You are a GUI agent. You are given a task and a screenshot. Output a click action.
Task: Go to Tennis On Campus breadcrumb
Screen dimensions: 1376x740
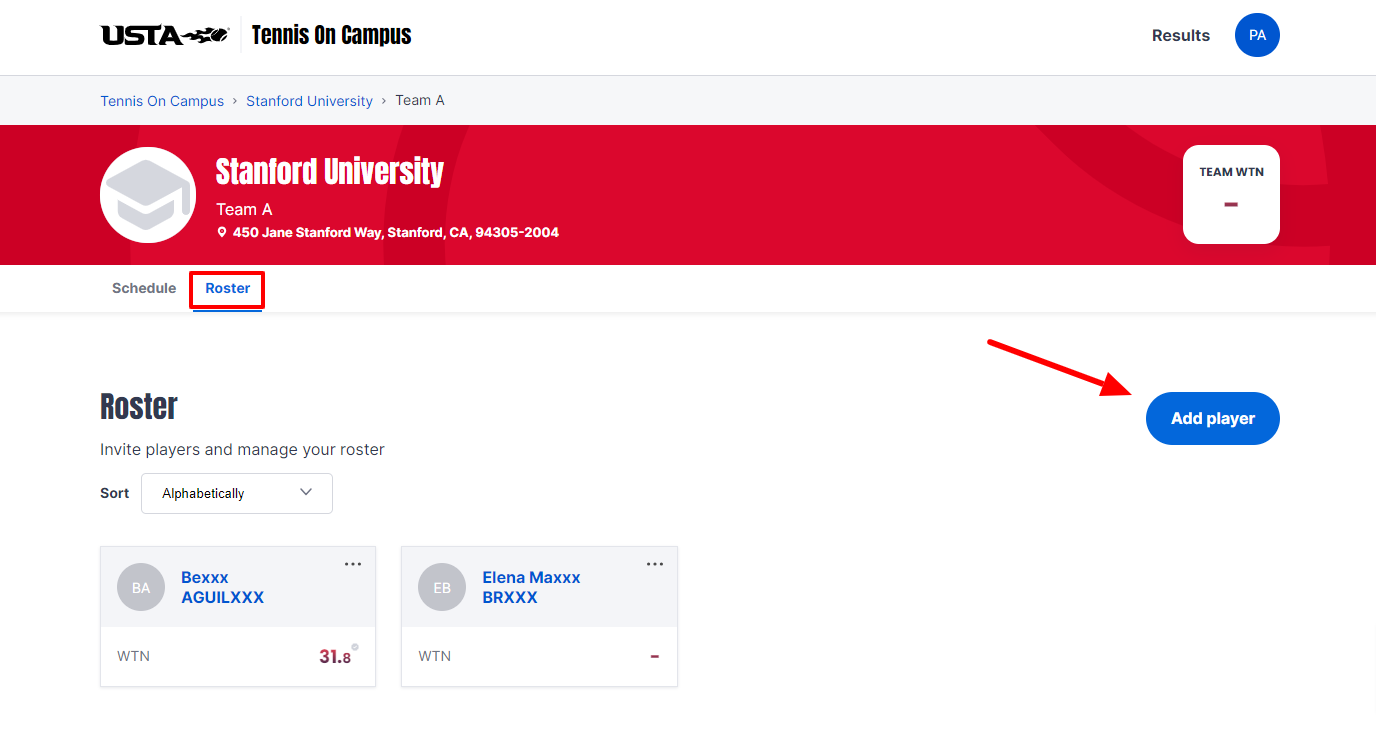click(162, 101)
